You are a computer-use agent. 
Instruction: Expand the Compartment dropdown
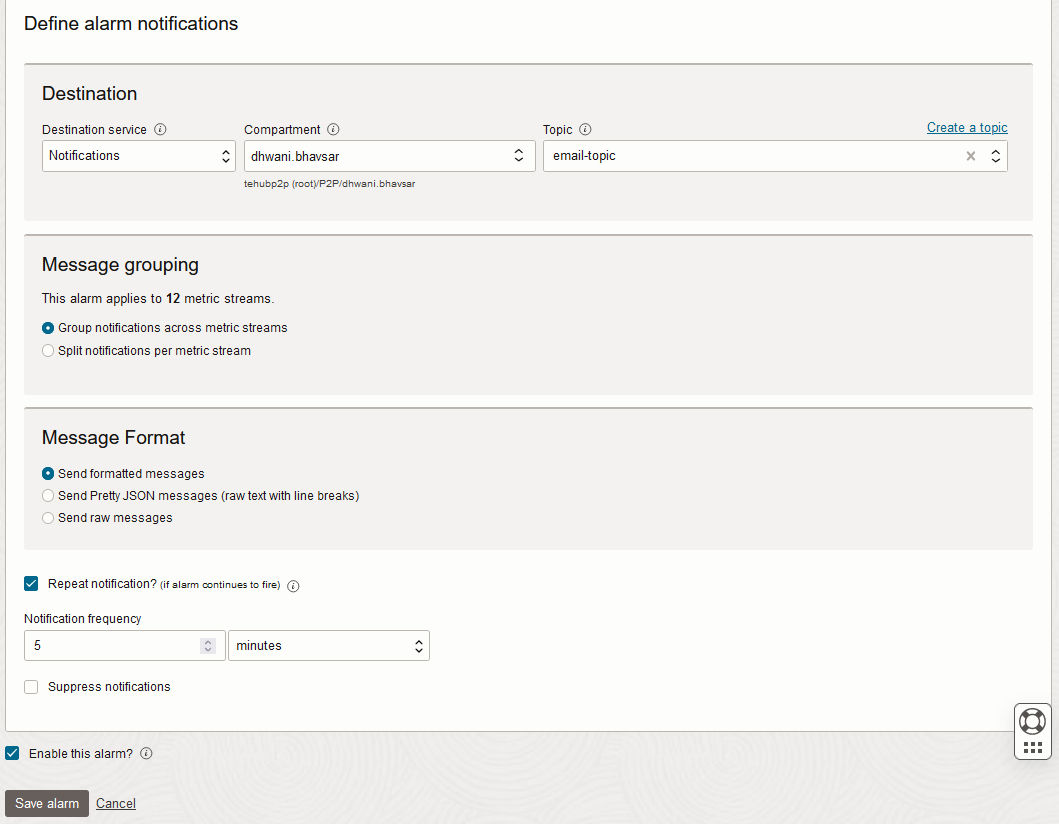coord(385,156)
